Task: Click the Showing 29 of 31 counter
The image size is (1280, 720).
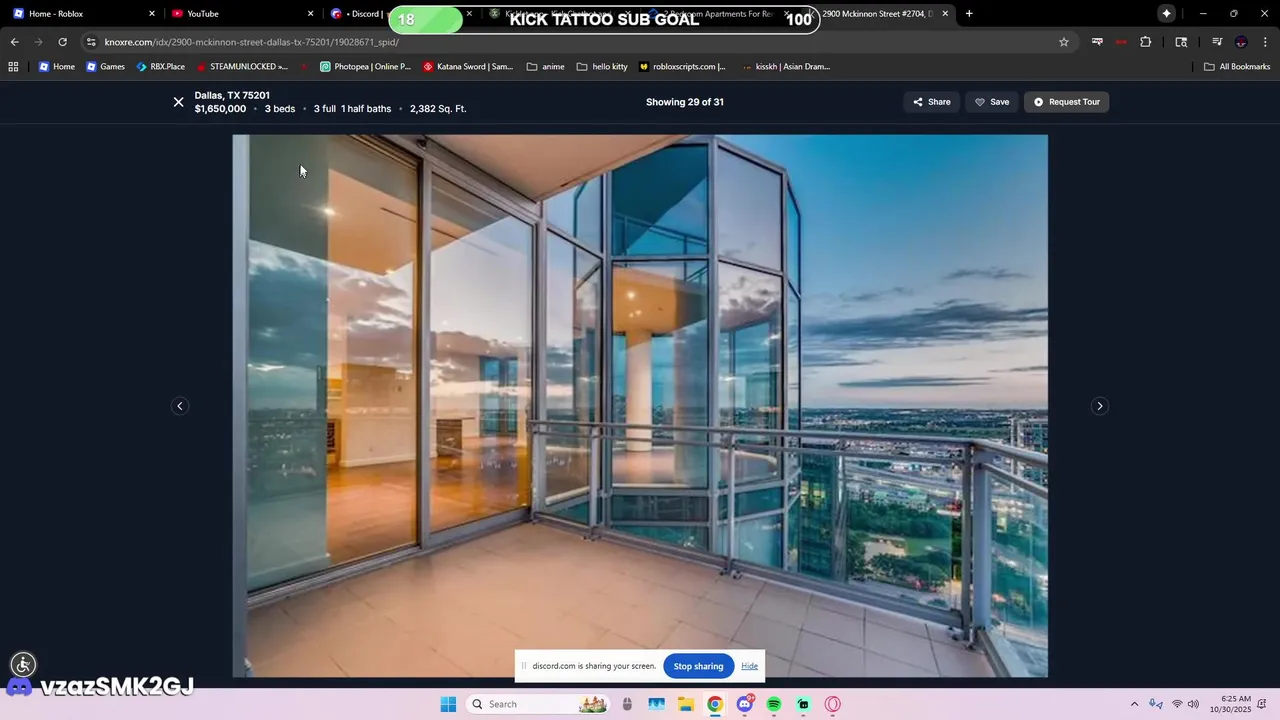Action: (x=684, y=102)
